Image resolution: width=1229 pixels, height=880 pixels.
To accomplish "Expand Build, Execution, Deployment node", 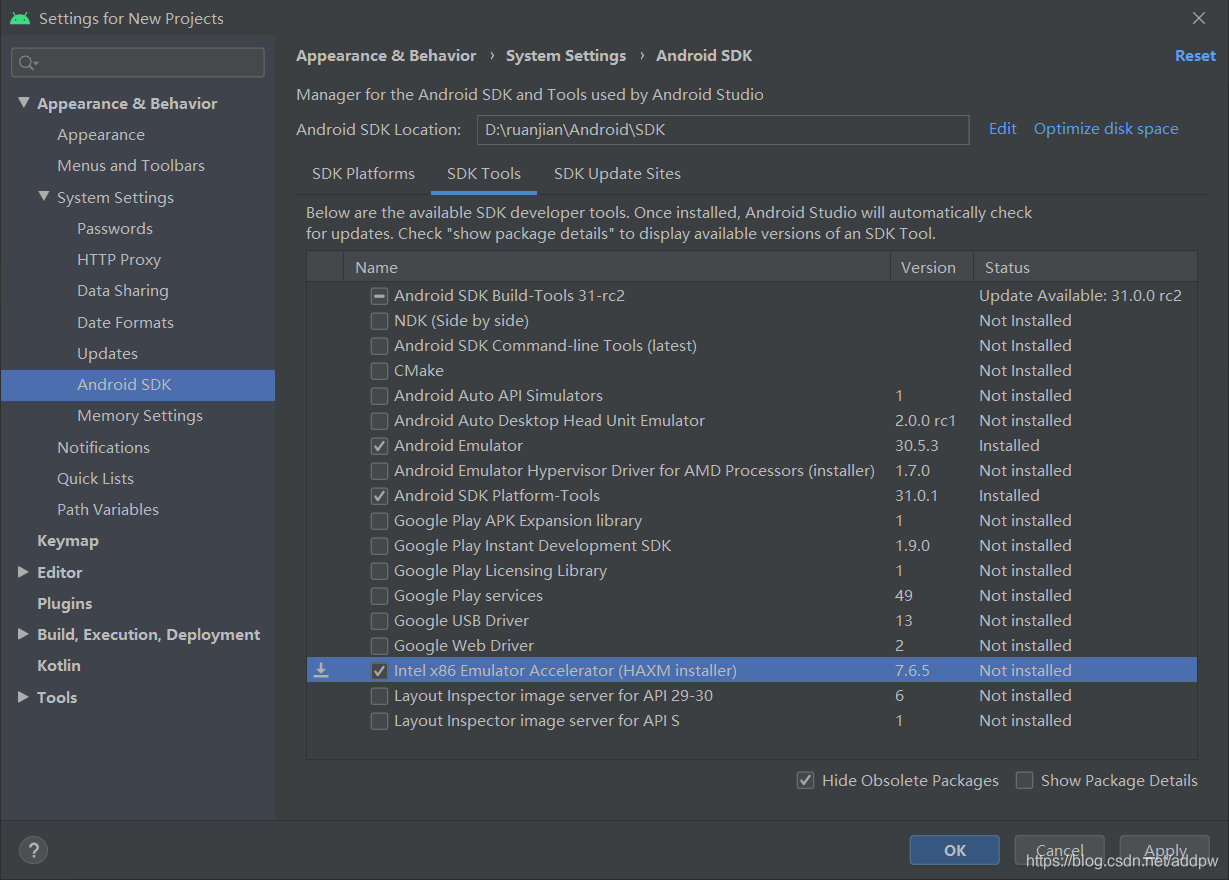I will (23, 634).
